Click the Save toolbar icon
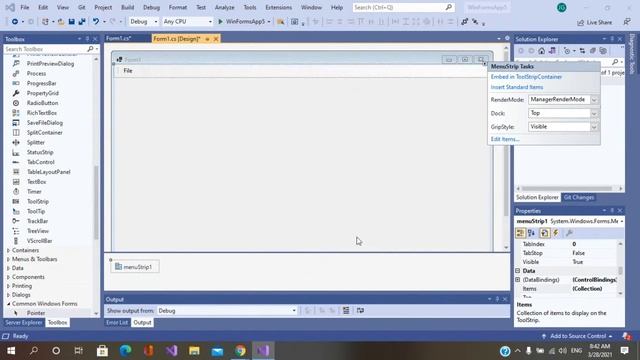This screenshot has height=360, width=640. (x=71, y=22)
